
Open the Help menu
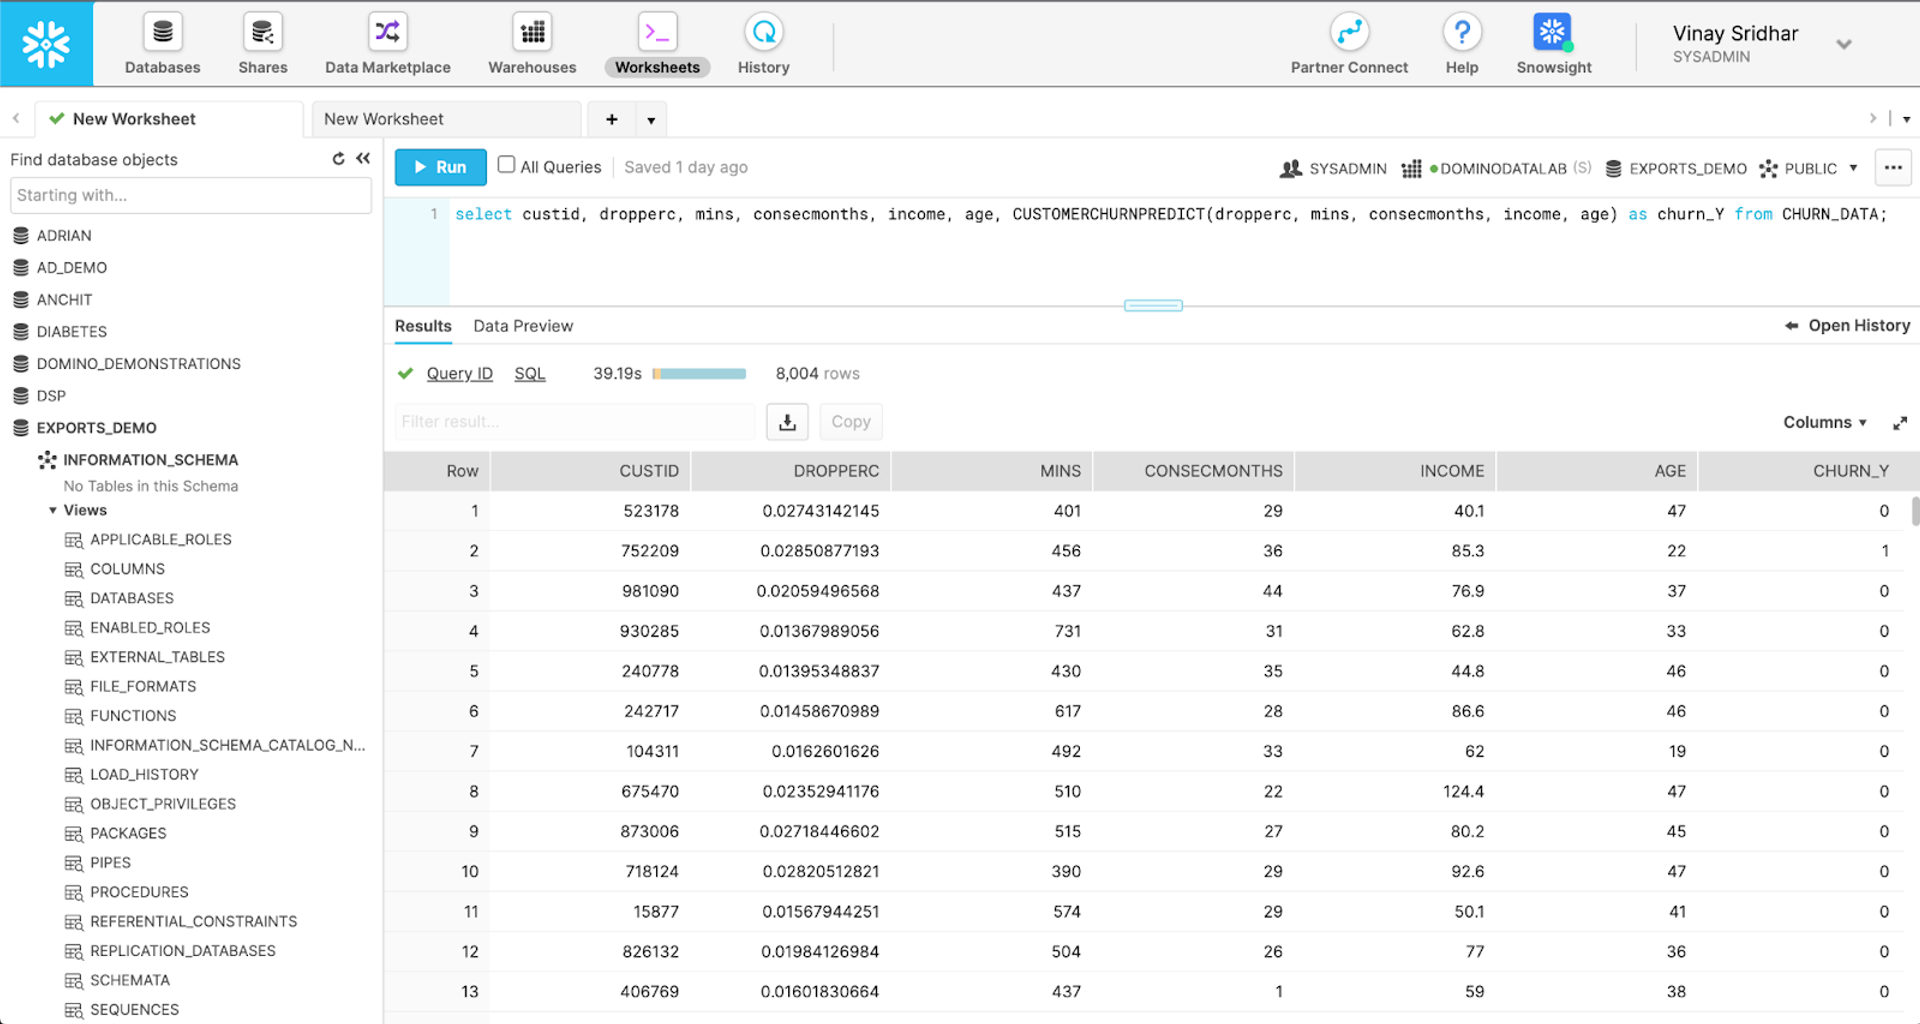[x=1461, y=45]
